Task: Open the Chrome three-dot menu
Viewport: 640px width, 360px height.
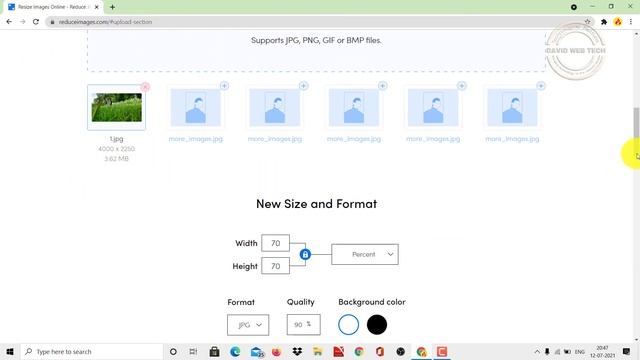Action: [x=631, y=22]
